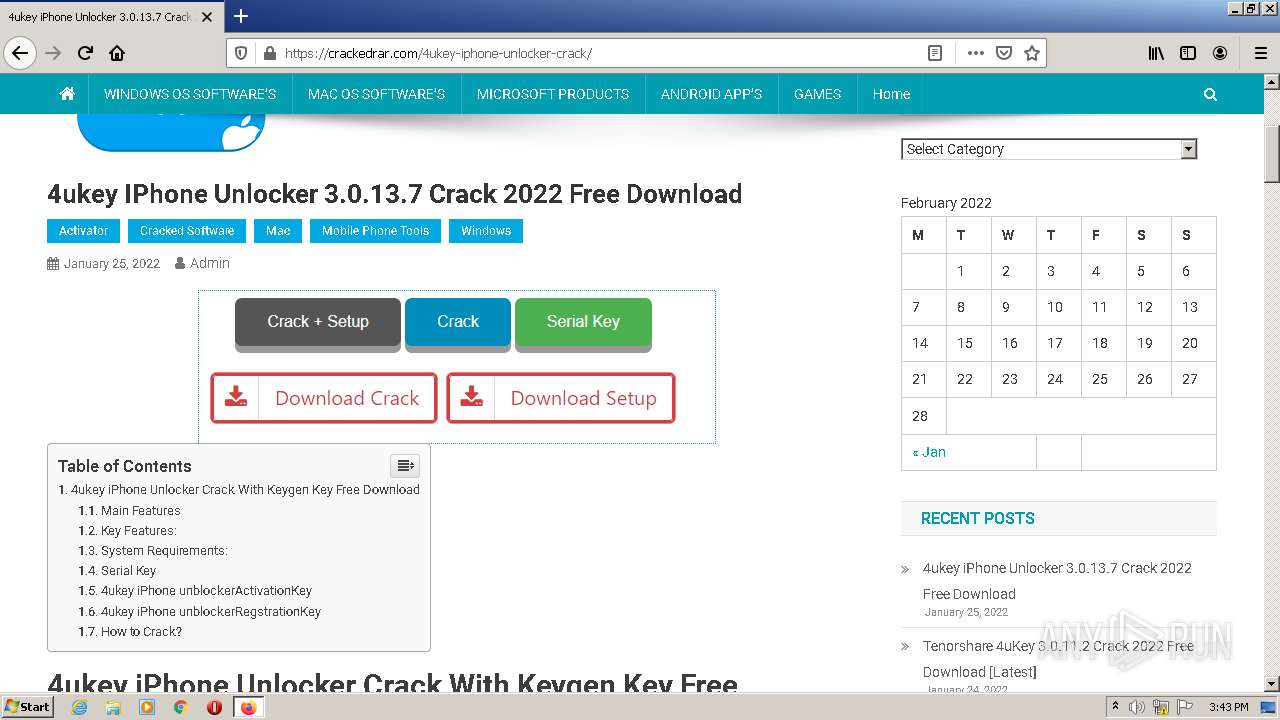Open recent post 4ukey iPhone Unlocker 3.0.13.7

pos(1057,581)
